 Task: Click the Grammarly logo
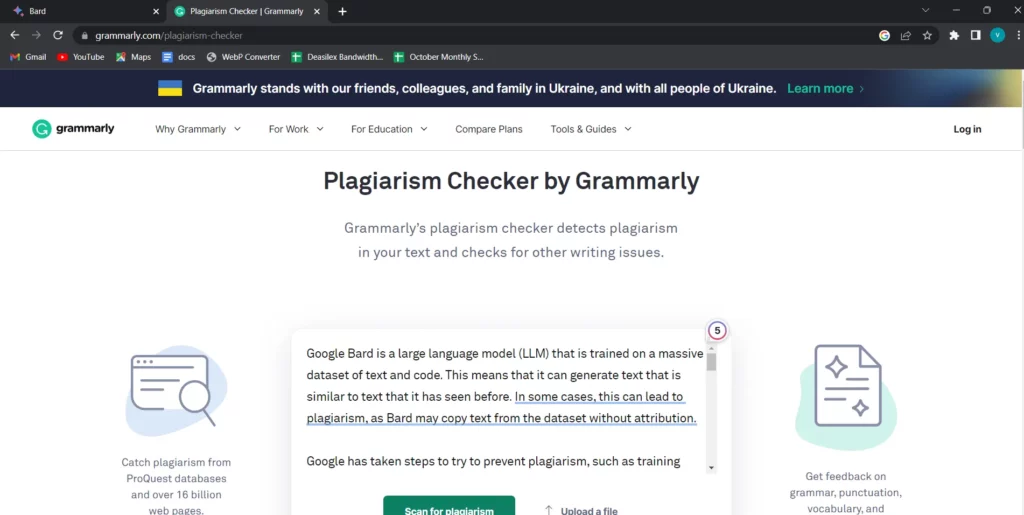73,129
